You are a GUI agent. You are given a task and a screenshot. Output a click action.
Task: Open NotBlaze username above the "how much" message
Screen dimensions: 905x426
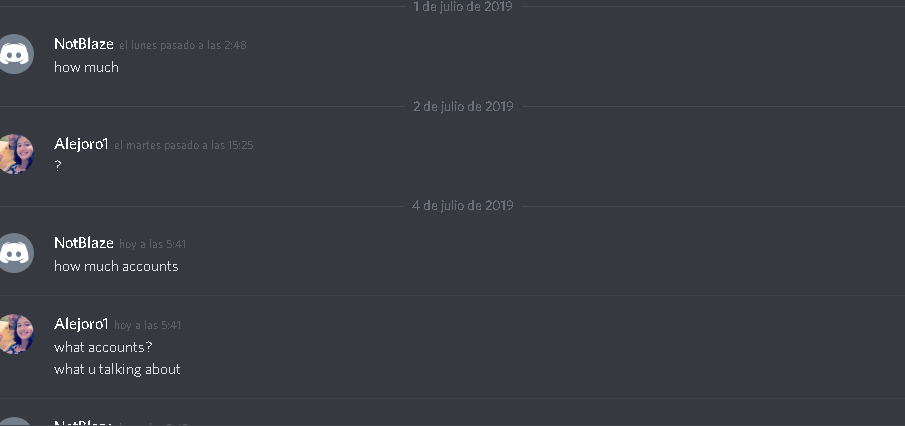(x=84, y=44)
